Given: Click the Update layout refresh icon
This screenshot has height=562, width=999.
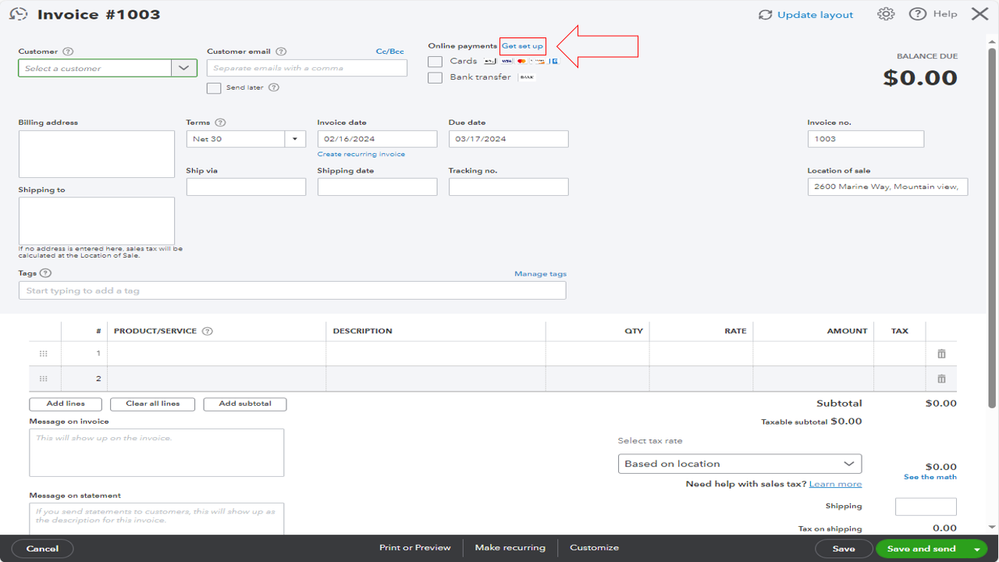Looking at the screenshot, I should click(x=765, y=15).
